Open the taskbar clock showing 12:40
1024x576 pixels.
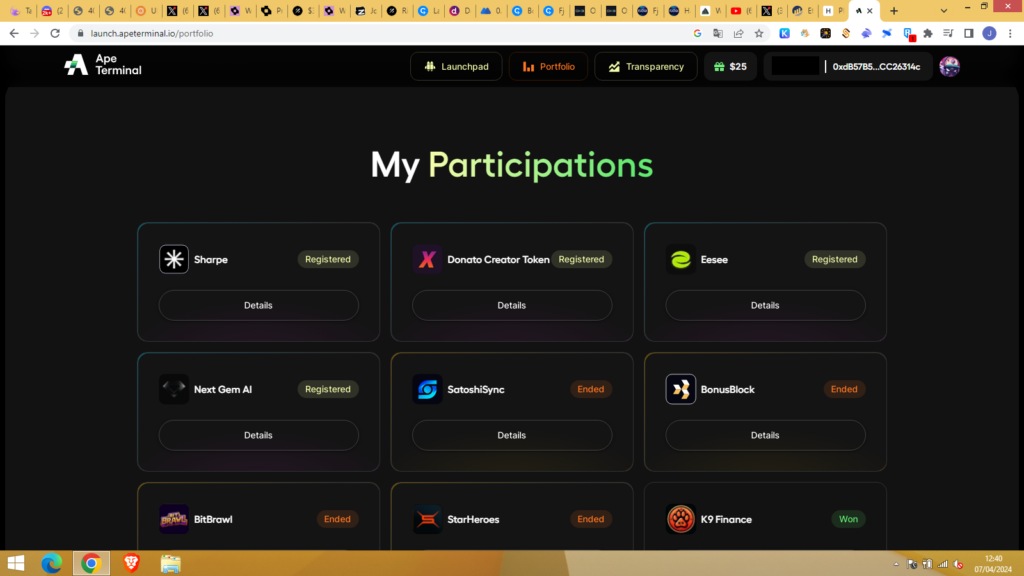[993, 564]
